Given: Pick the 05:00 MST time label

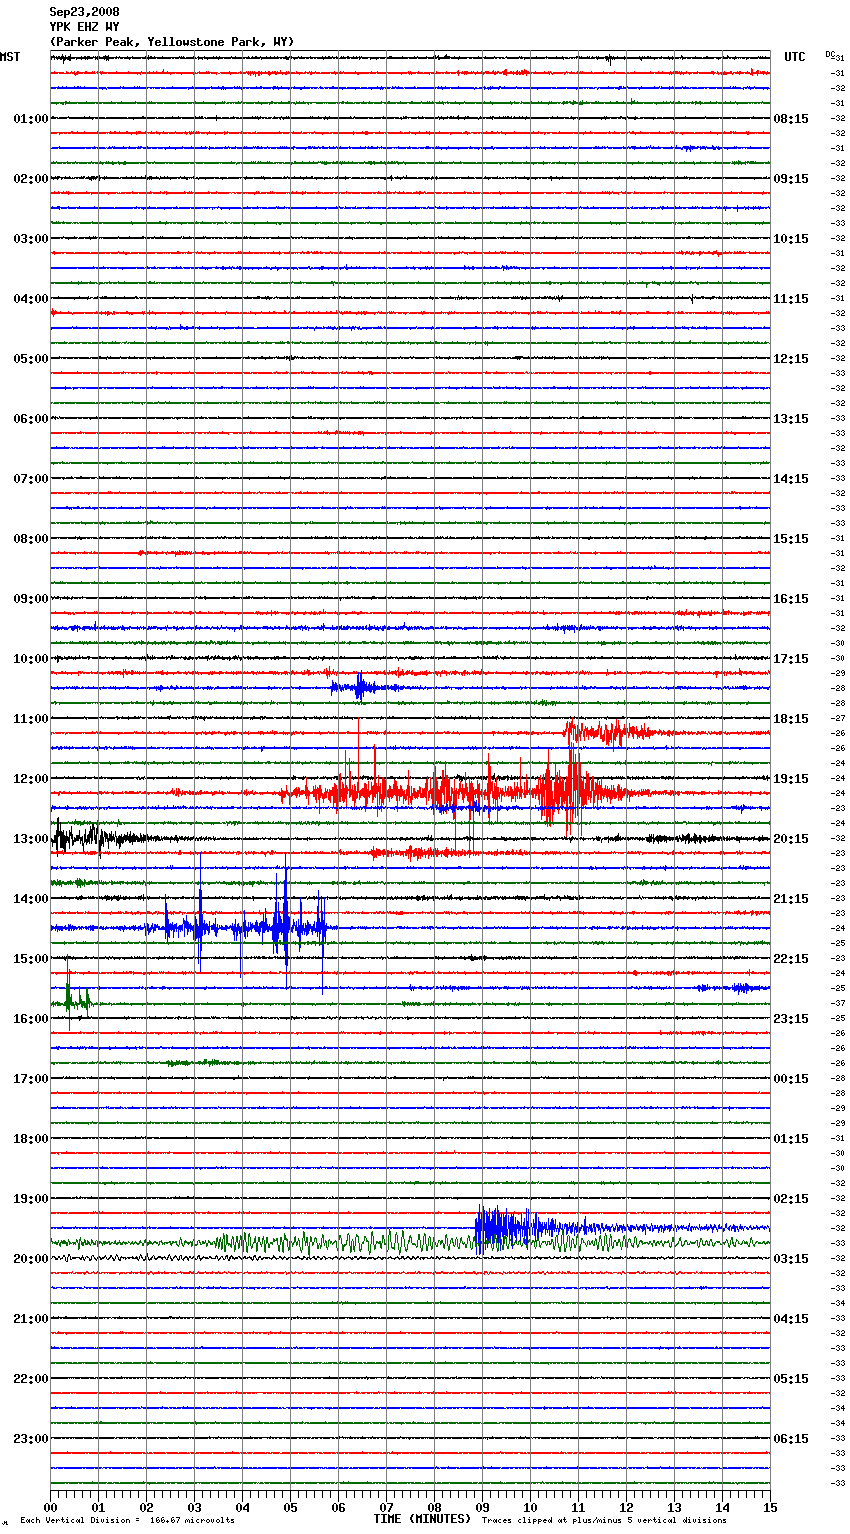Looking at the screenshot, I should 31,359.
